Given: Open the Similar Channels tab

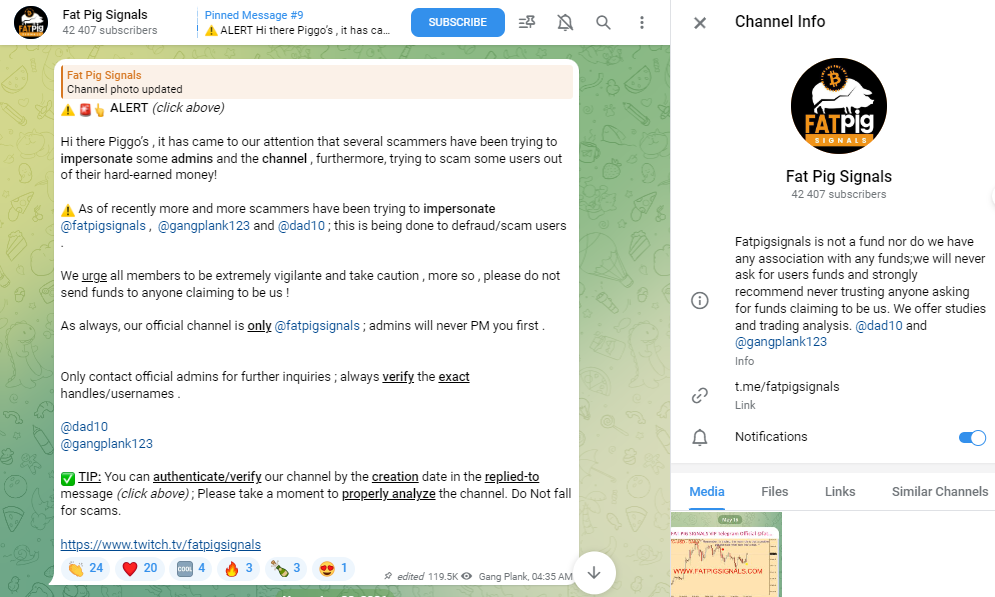Looking at the screenshot, I should (x=939, y=491).
